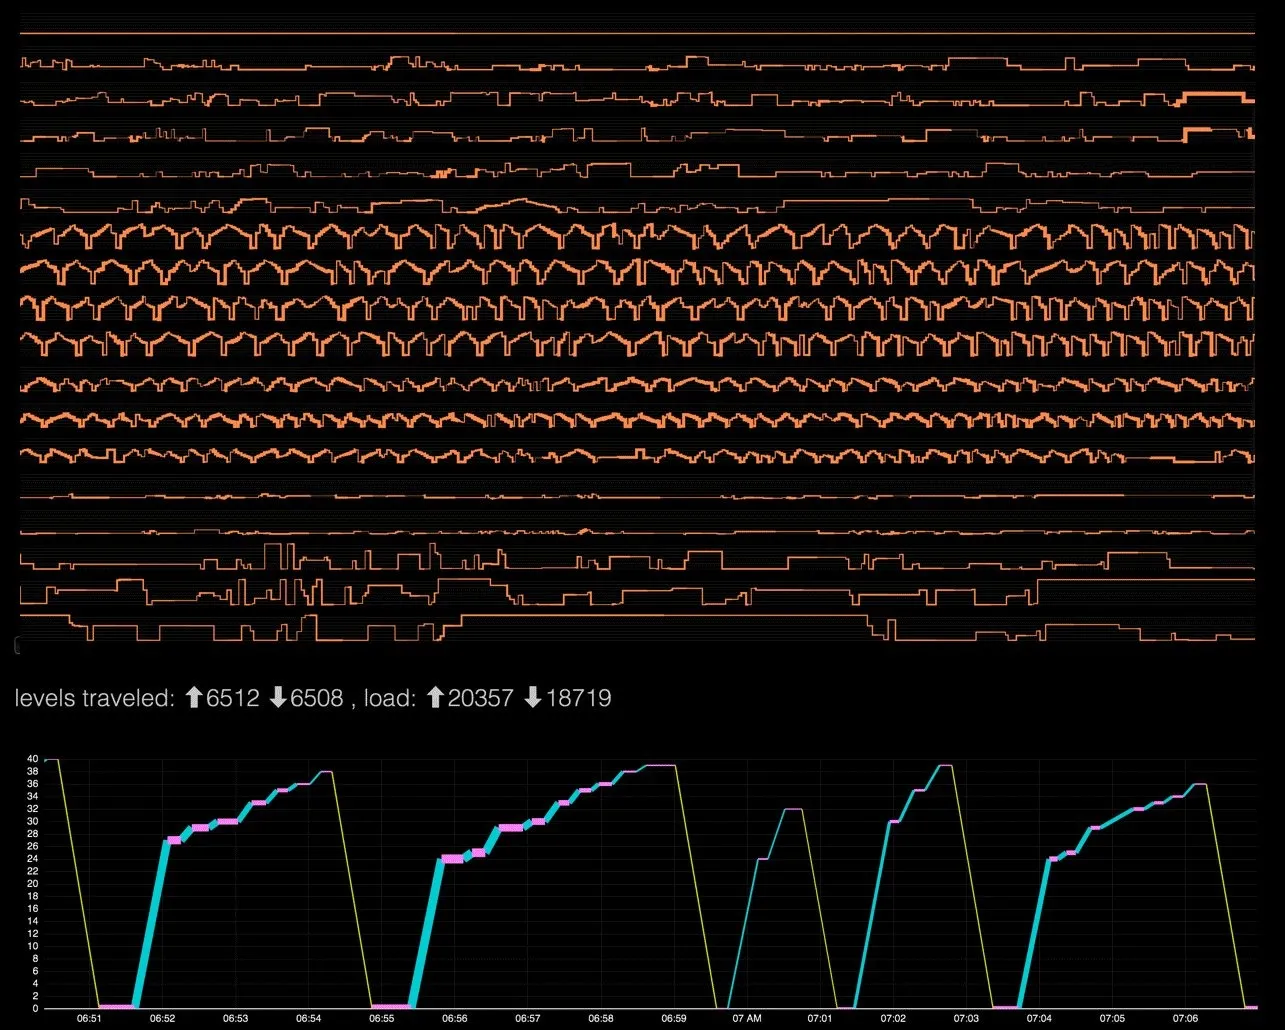Click the 07:04 time axis label

pyautogui.click(x=1039, y=1019)
